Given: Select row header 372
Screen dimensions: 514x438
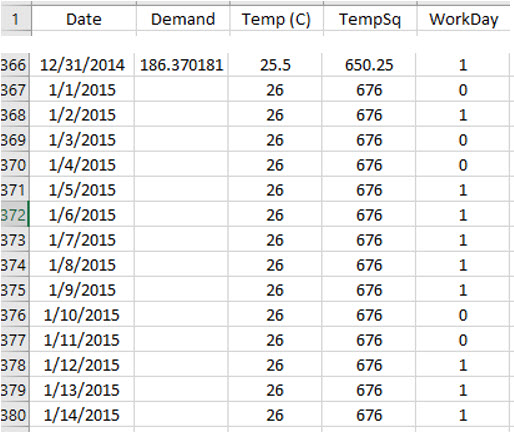Looking at the screenshot, I should tap(14, 215).
